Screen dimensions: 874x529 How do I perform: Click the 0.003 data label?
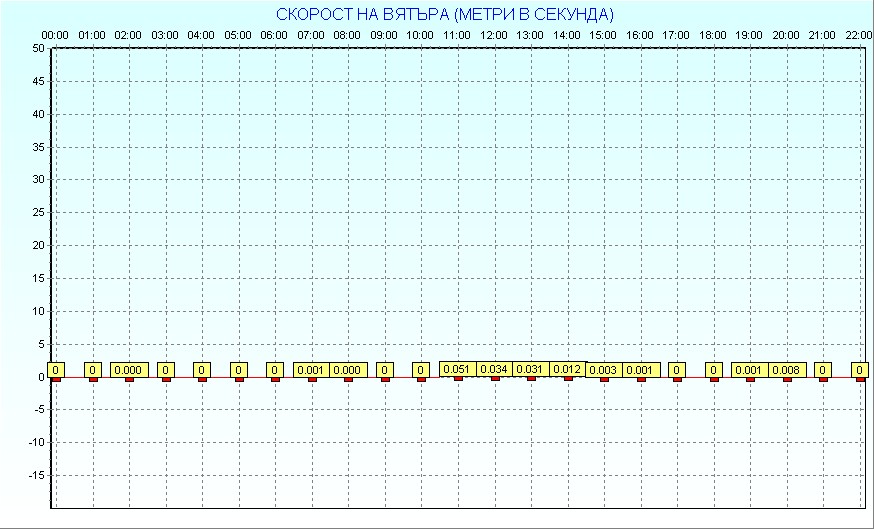[x=603, y=370]
